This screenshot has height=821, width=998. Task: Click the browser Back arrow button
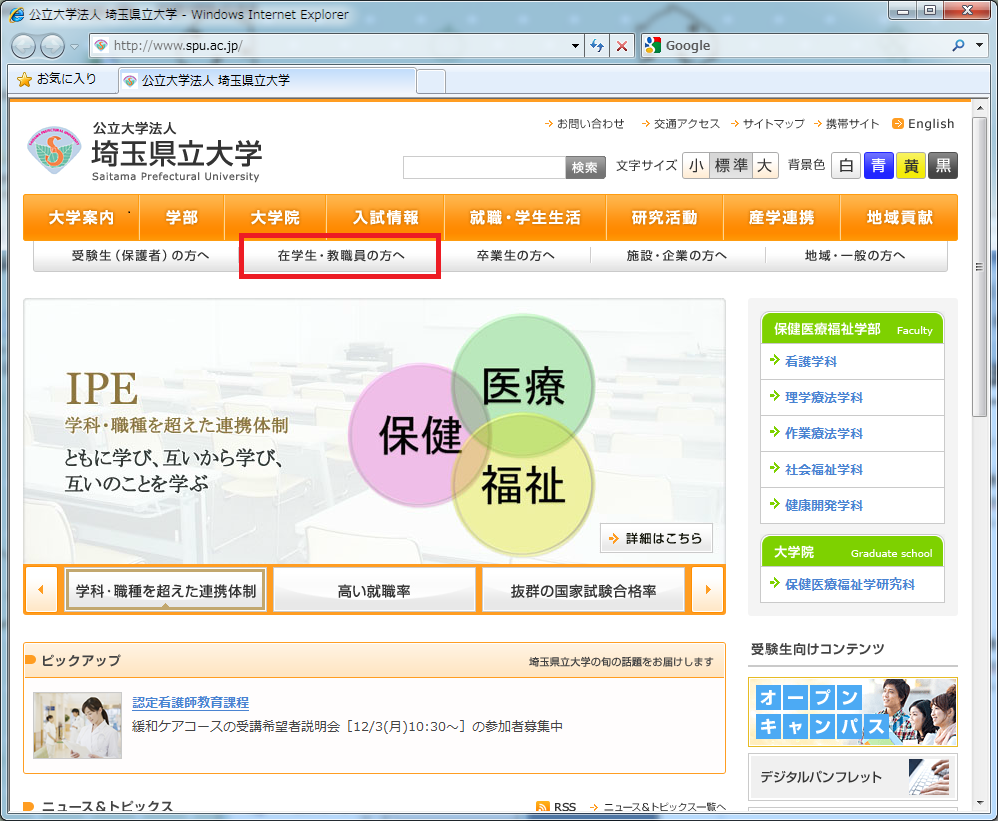[24, 46]
